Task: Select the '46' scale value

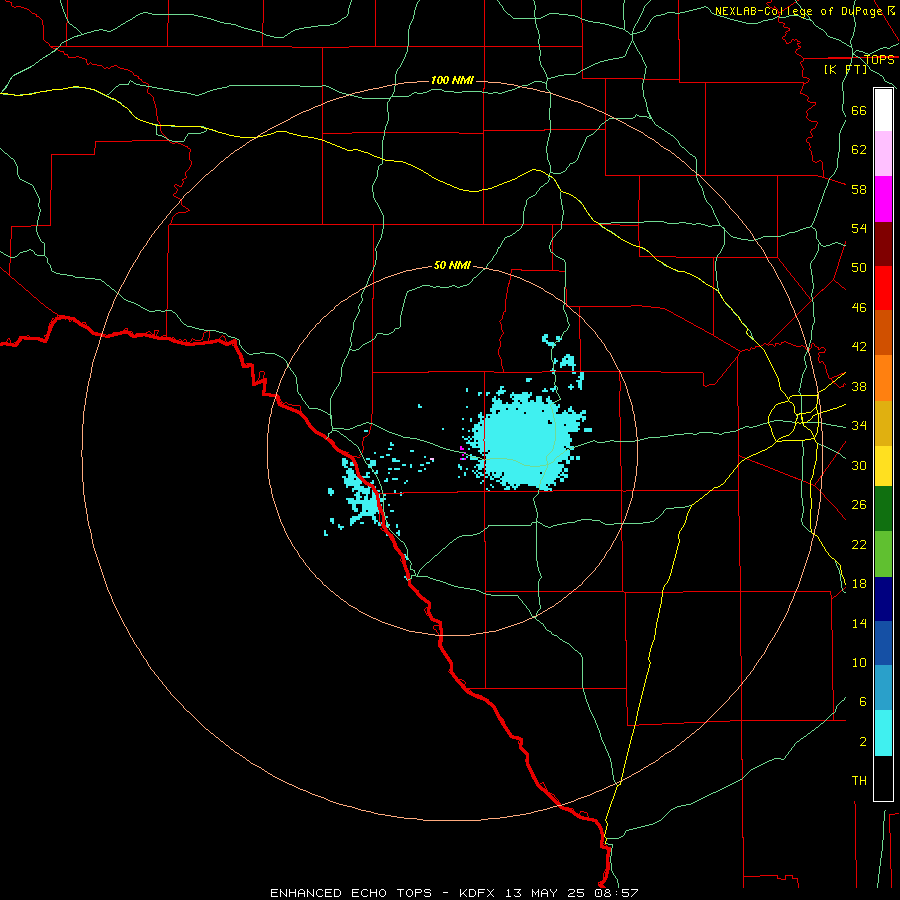Action: tap(859, 308)
